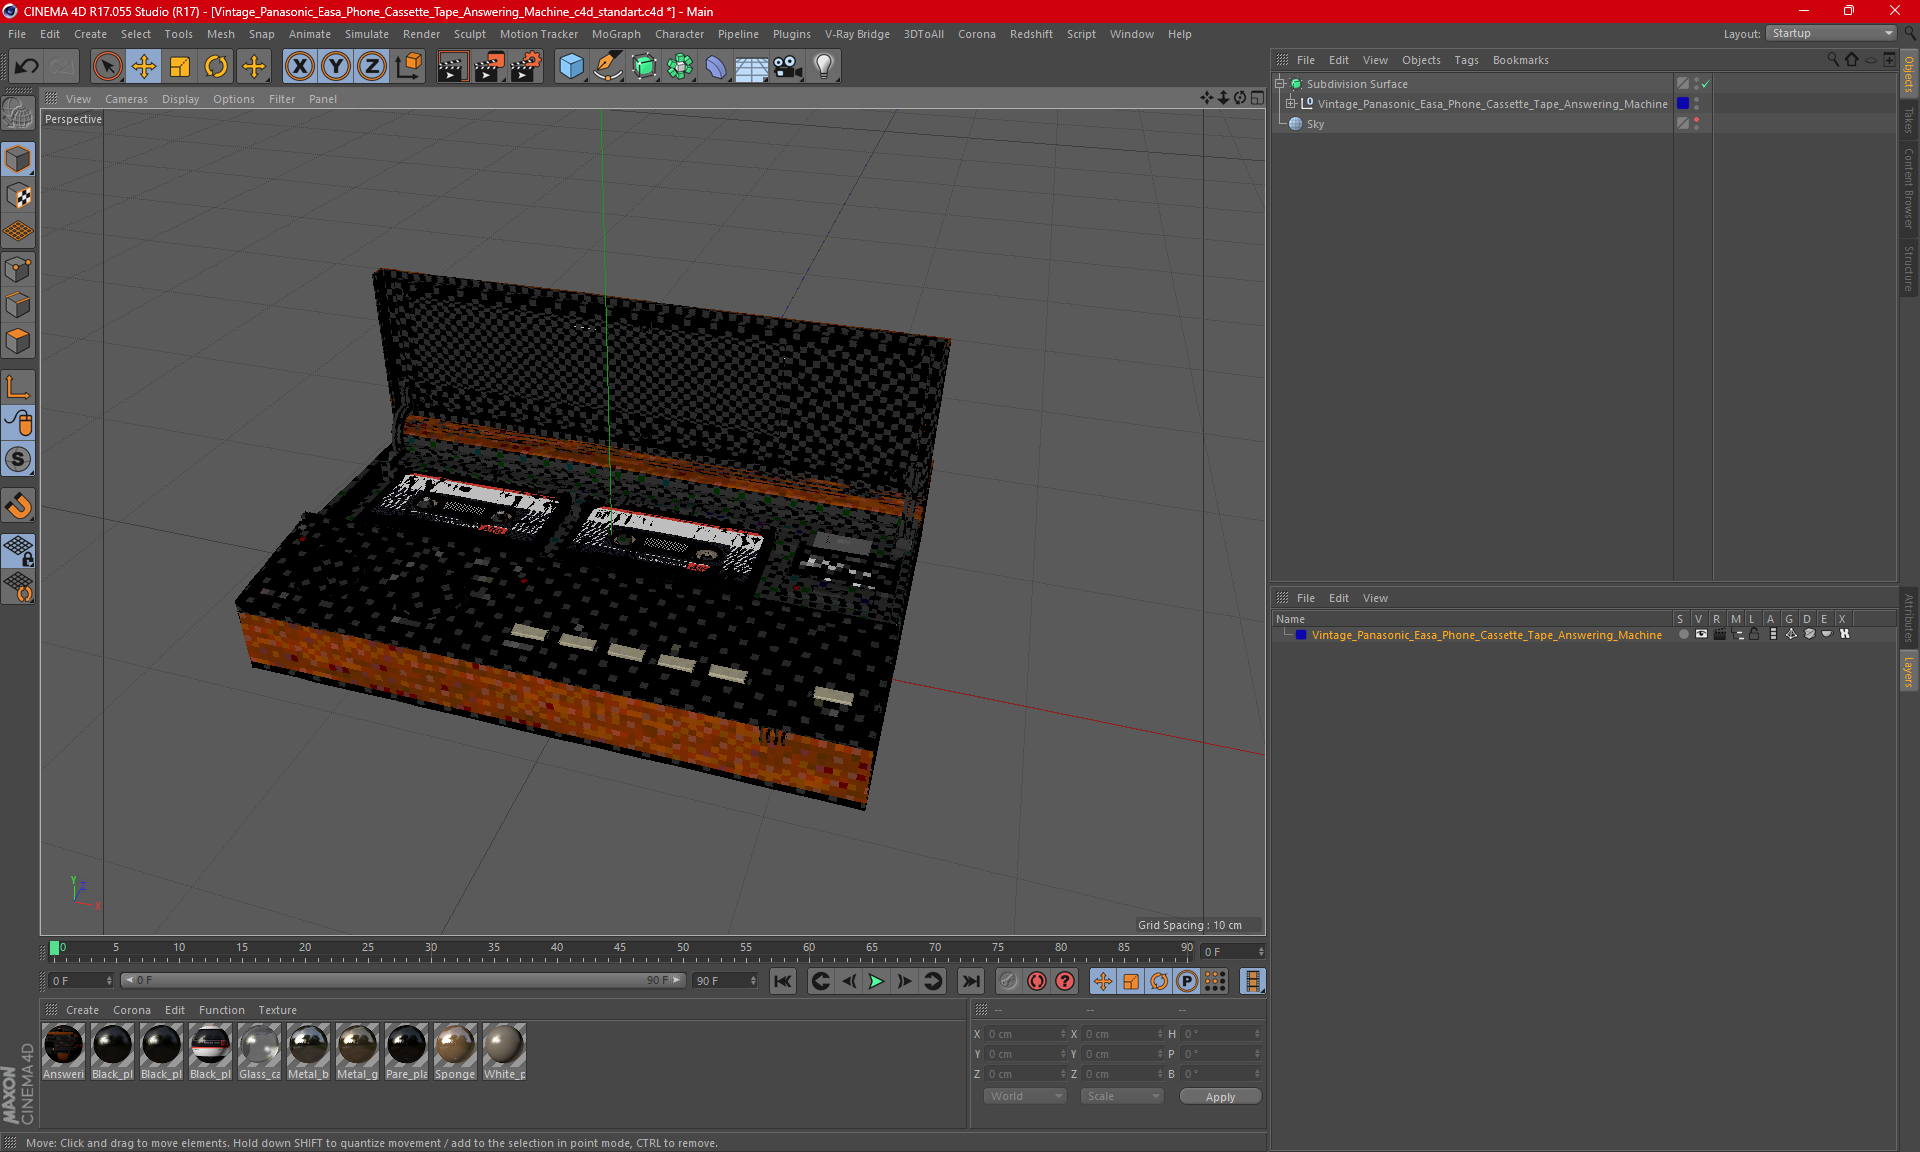Expand the Vintage_Panasonic object hierarchy

[1291, 104]
